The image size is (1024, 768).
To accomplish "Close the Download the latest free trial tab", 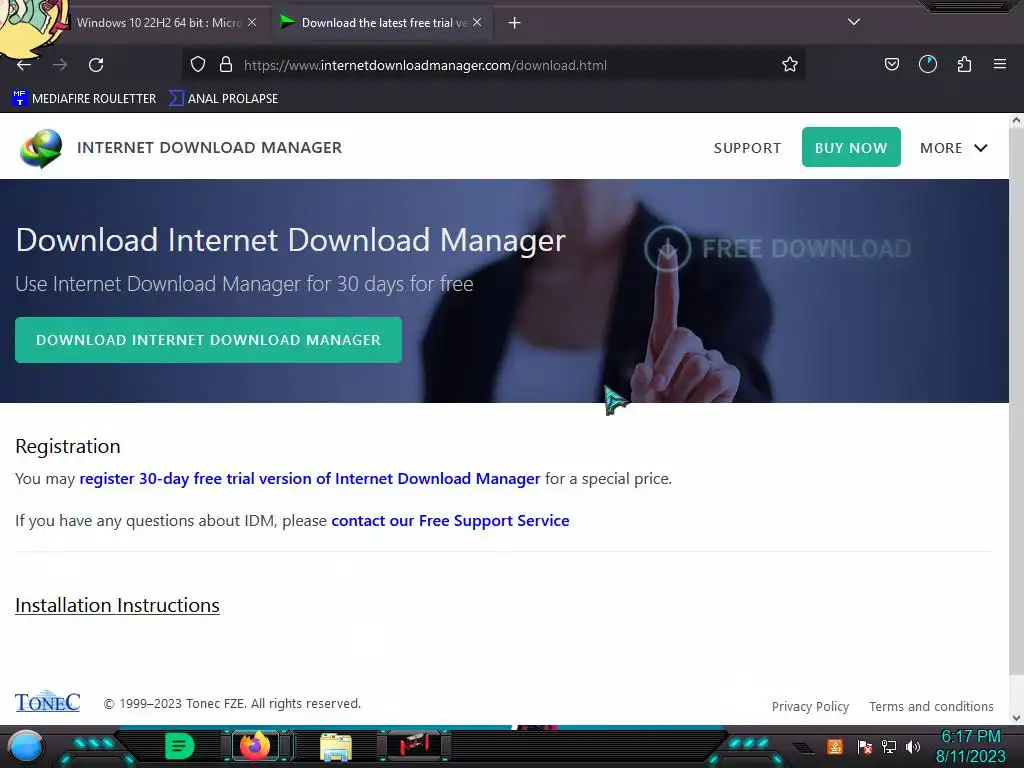I will [x=477, y=22].
